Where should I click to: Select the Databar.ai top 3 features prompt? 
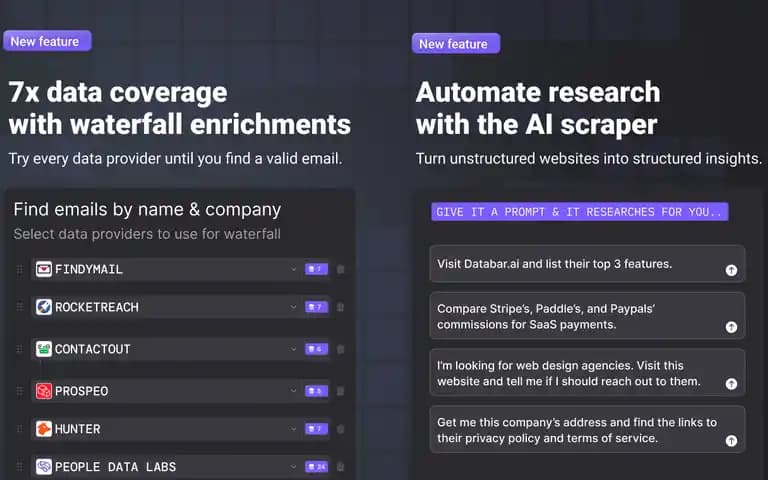(x=587, y=264)
